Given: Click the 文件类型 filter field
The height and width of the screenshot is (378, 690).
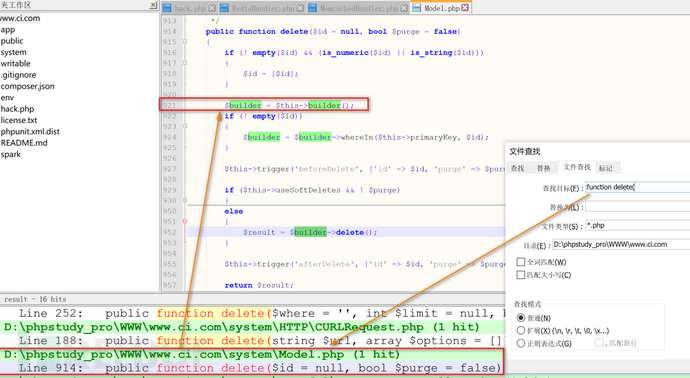Looking at the screenshot, I should click(x=637, y=225).
